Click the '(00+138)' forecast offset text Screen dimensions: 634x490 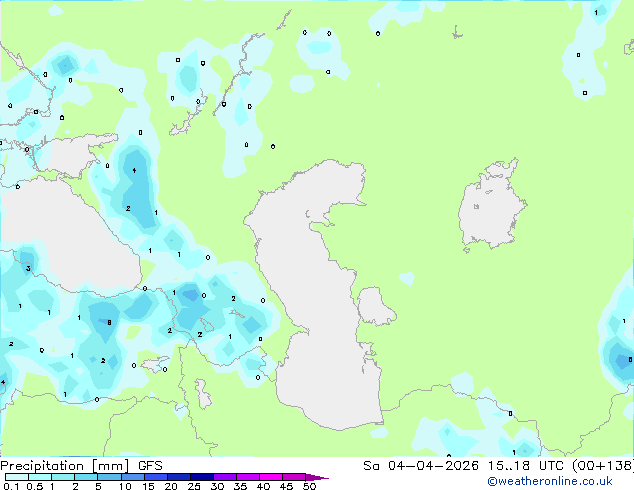coord(603,466)
